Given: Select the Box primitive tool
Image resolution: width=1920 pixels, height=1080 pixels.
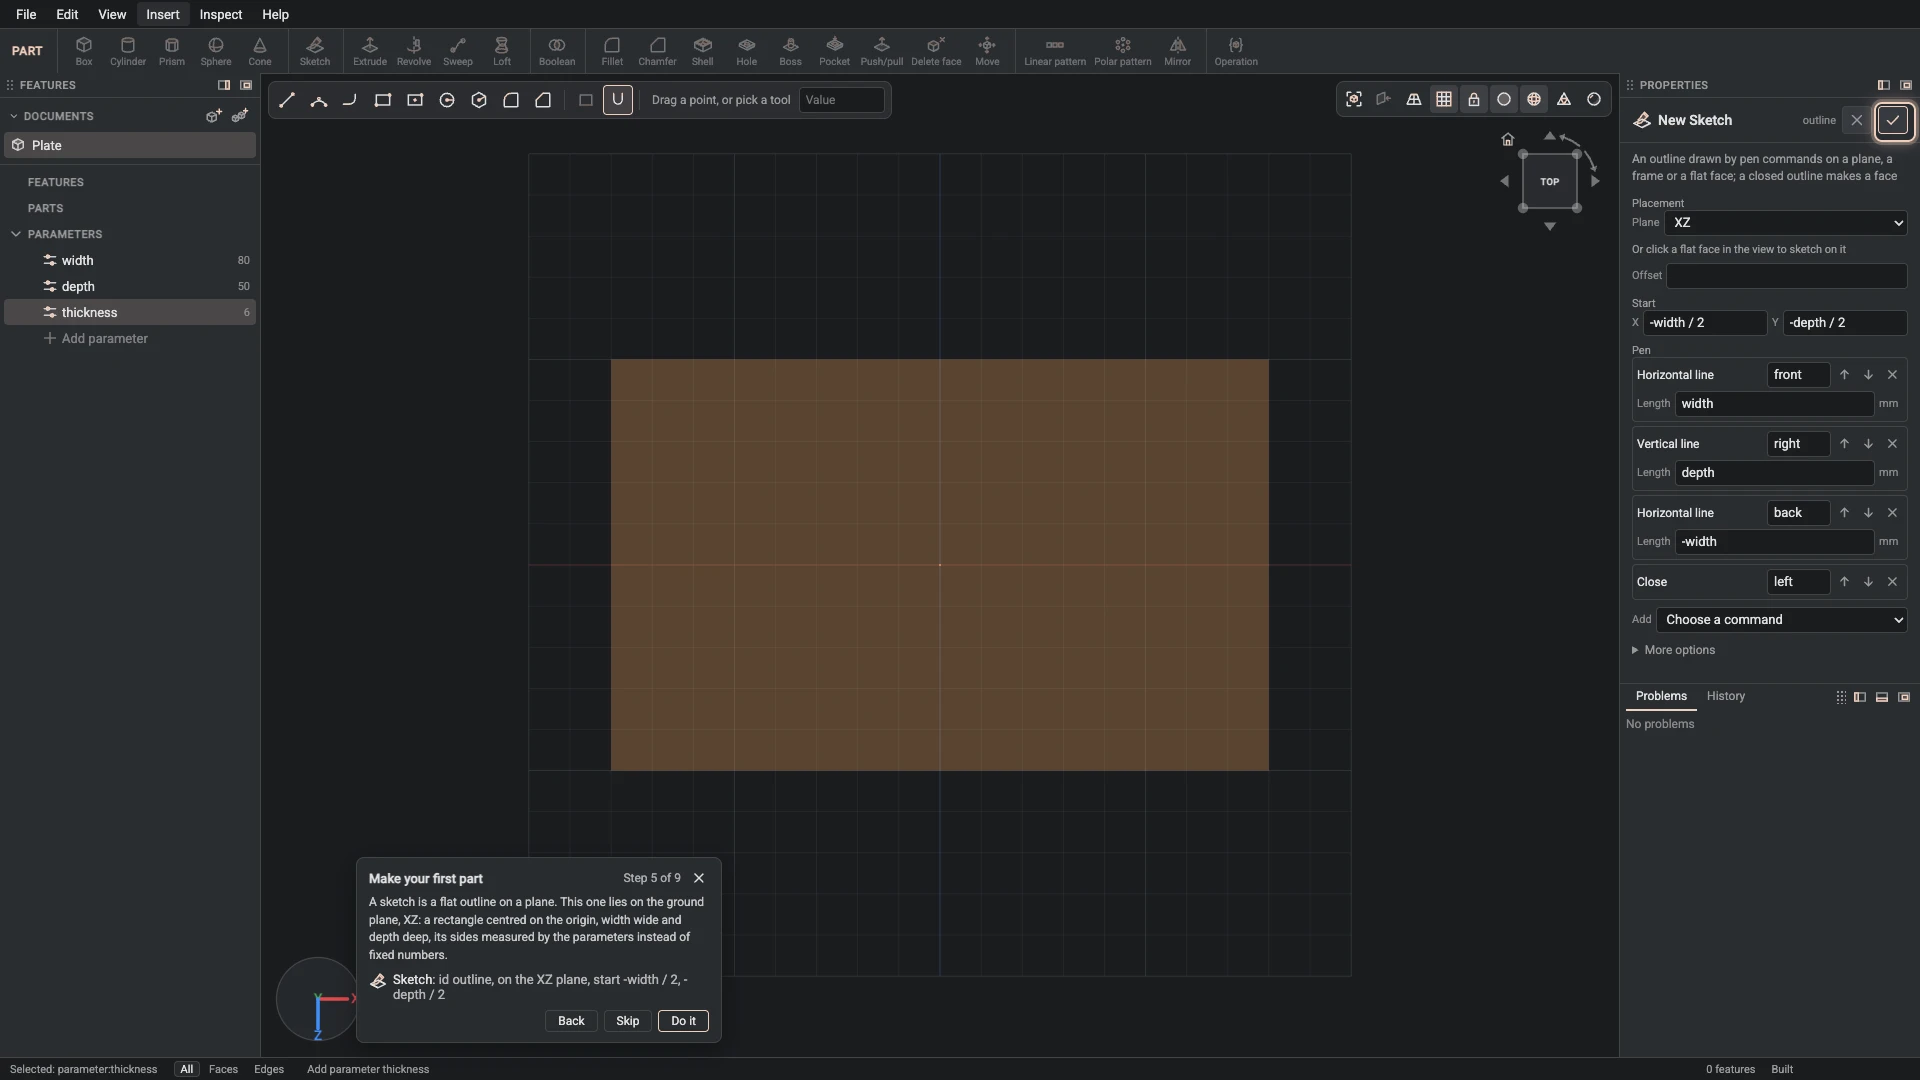Looking at the screenshot, I should click(x=84, y=51).
